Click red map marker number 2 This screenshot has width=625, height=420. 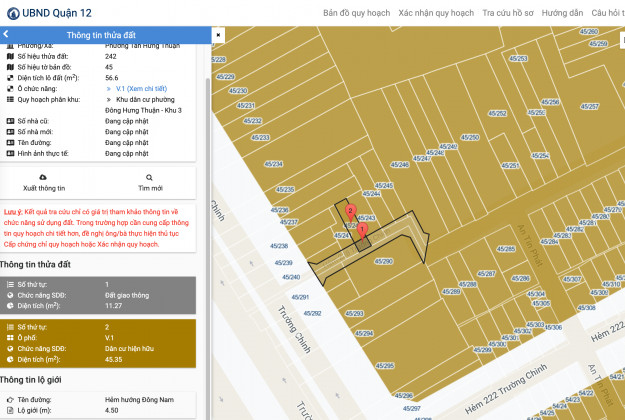pyautogui.click(x=349, y=212)
